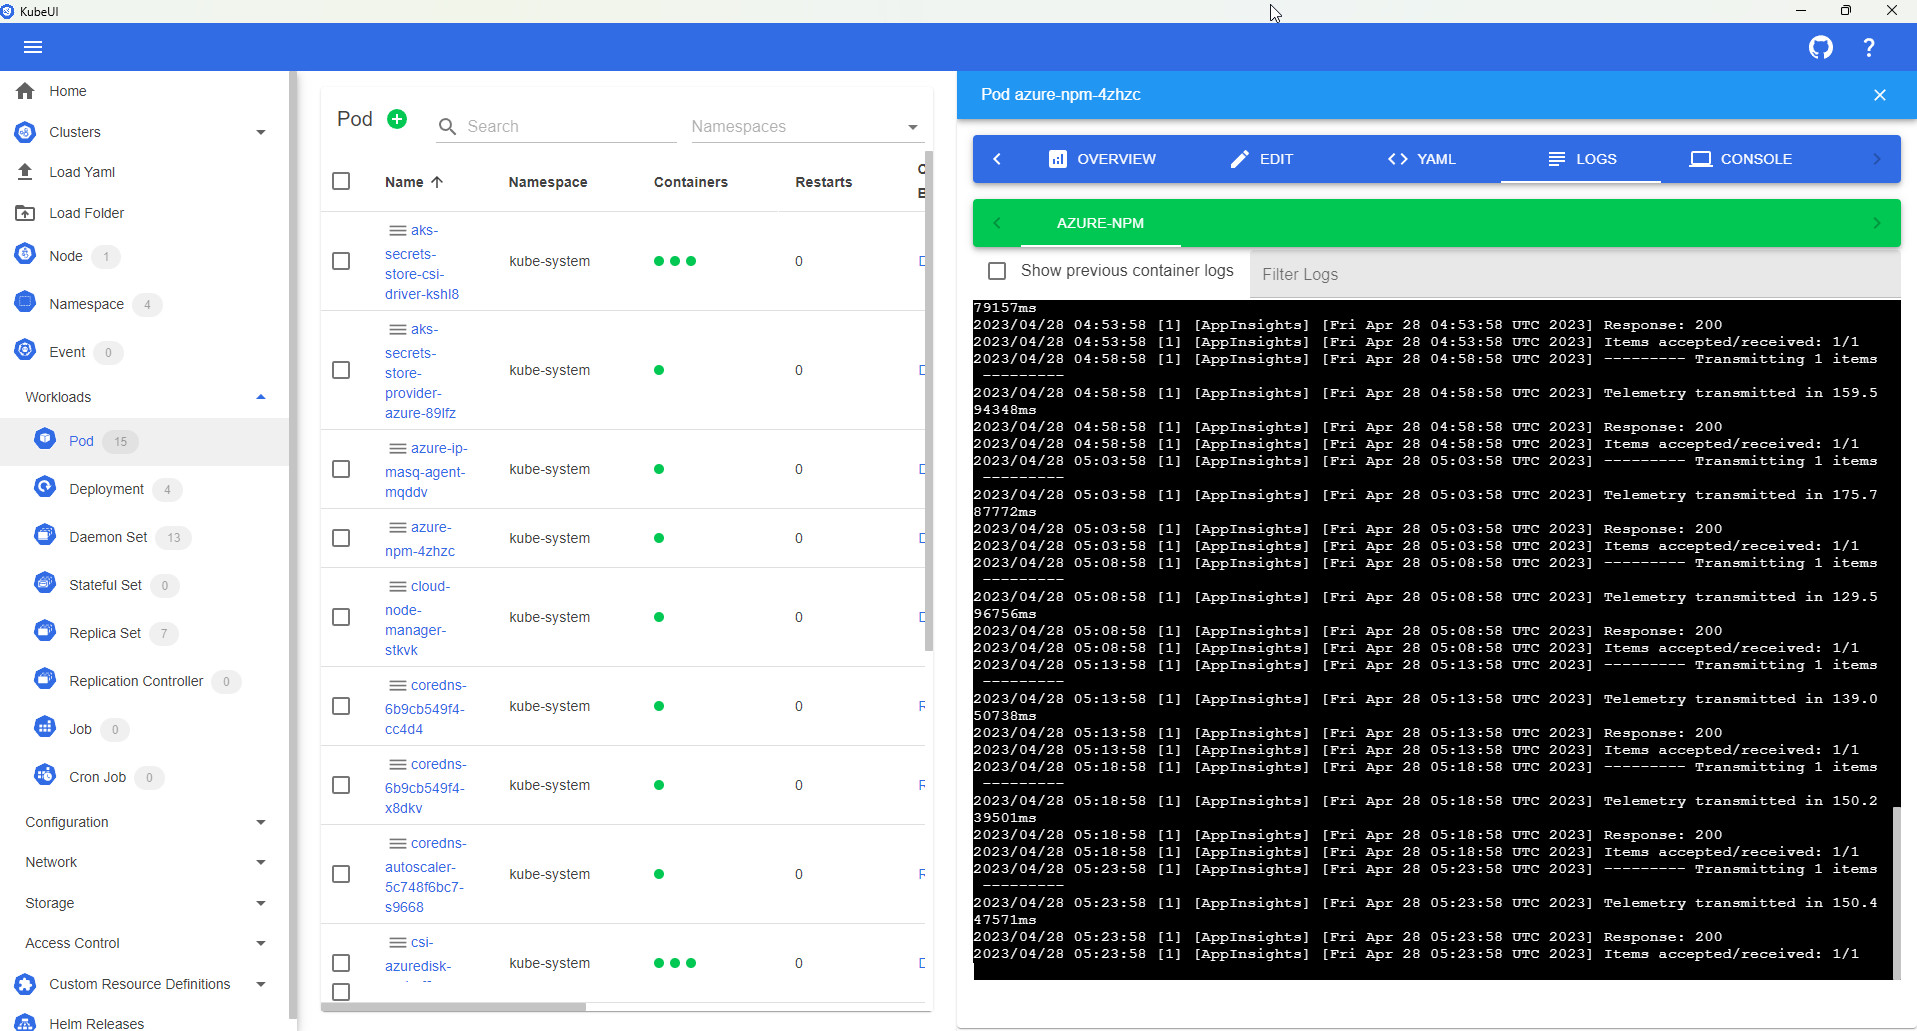Check the aks-secrets-store-provider-azure-89lfz row

tap(341, 370)
